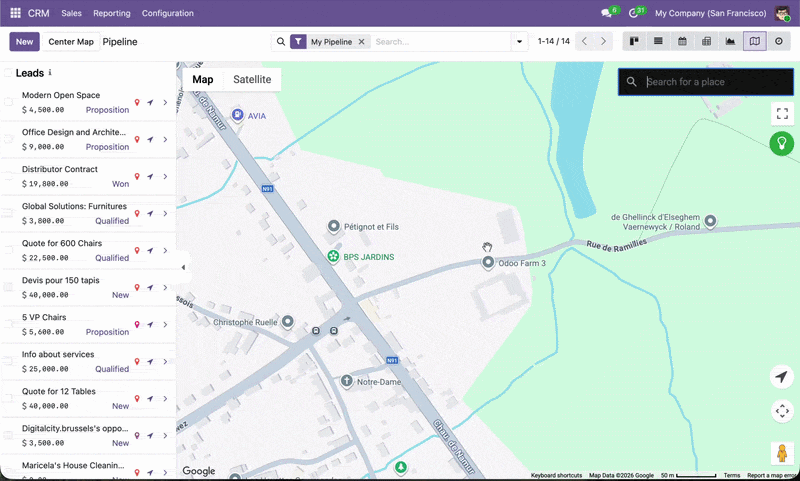Go to the previous page of records
Screen dimensions: 800x481
click(x=585, y=41)
